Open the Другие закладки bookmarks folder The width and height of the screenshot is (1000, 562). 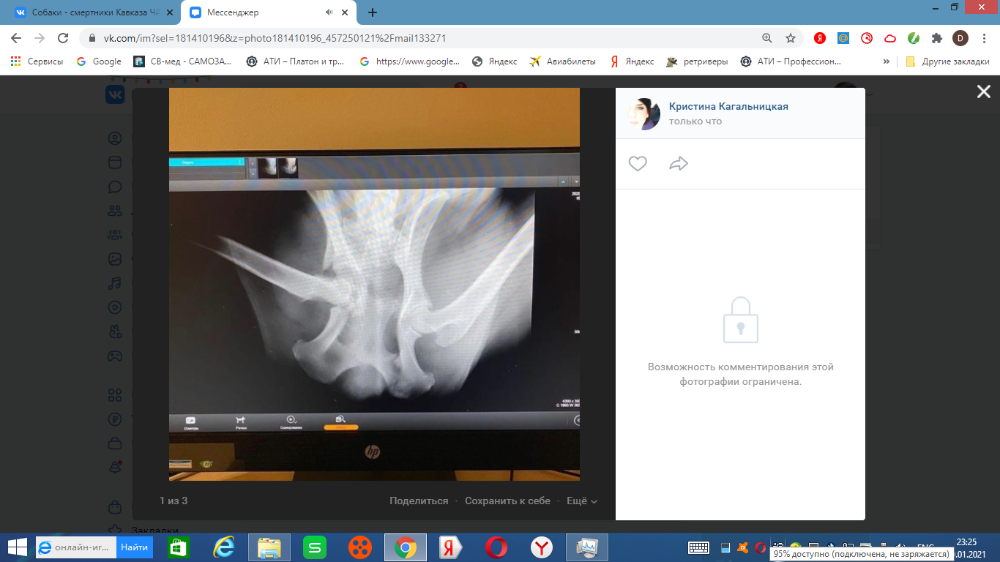tap(948, 61)
